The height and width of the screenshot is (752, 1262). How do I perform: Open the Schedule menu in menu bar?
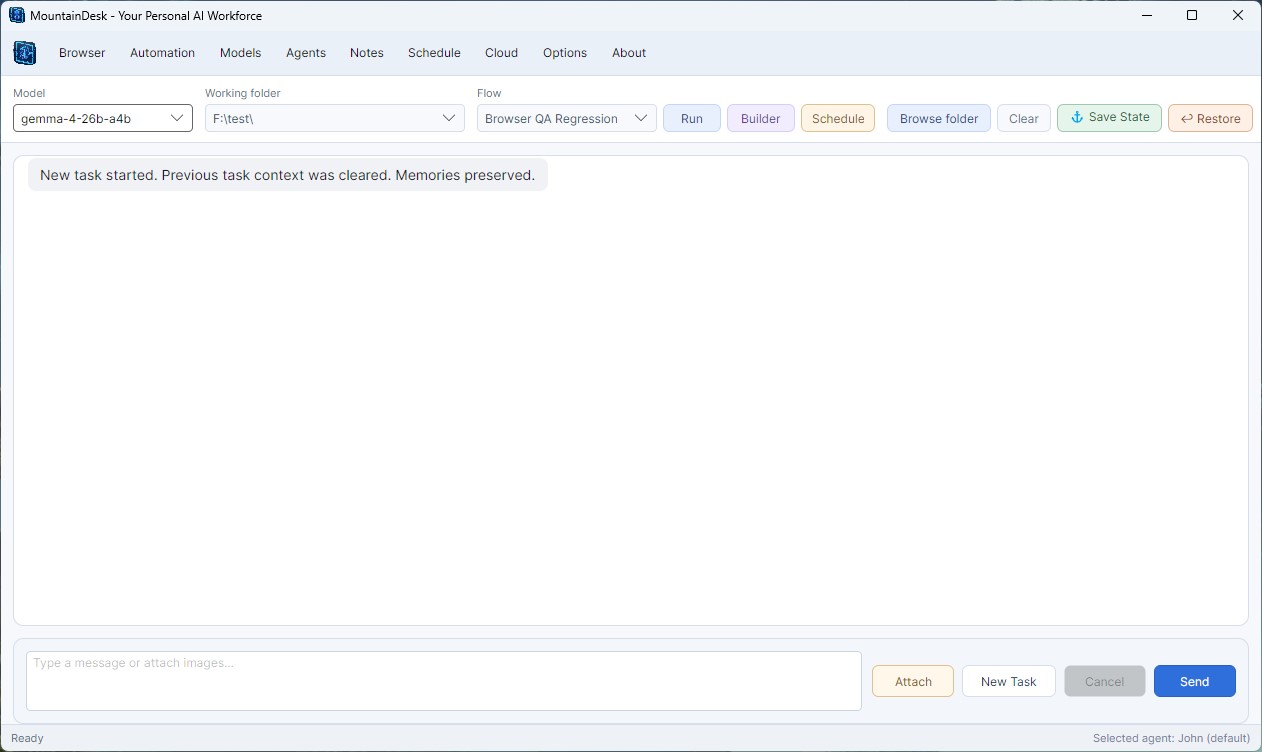click(x=434, y=53)
